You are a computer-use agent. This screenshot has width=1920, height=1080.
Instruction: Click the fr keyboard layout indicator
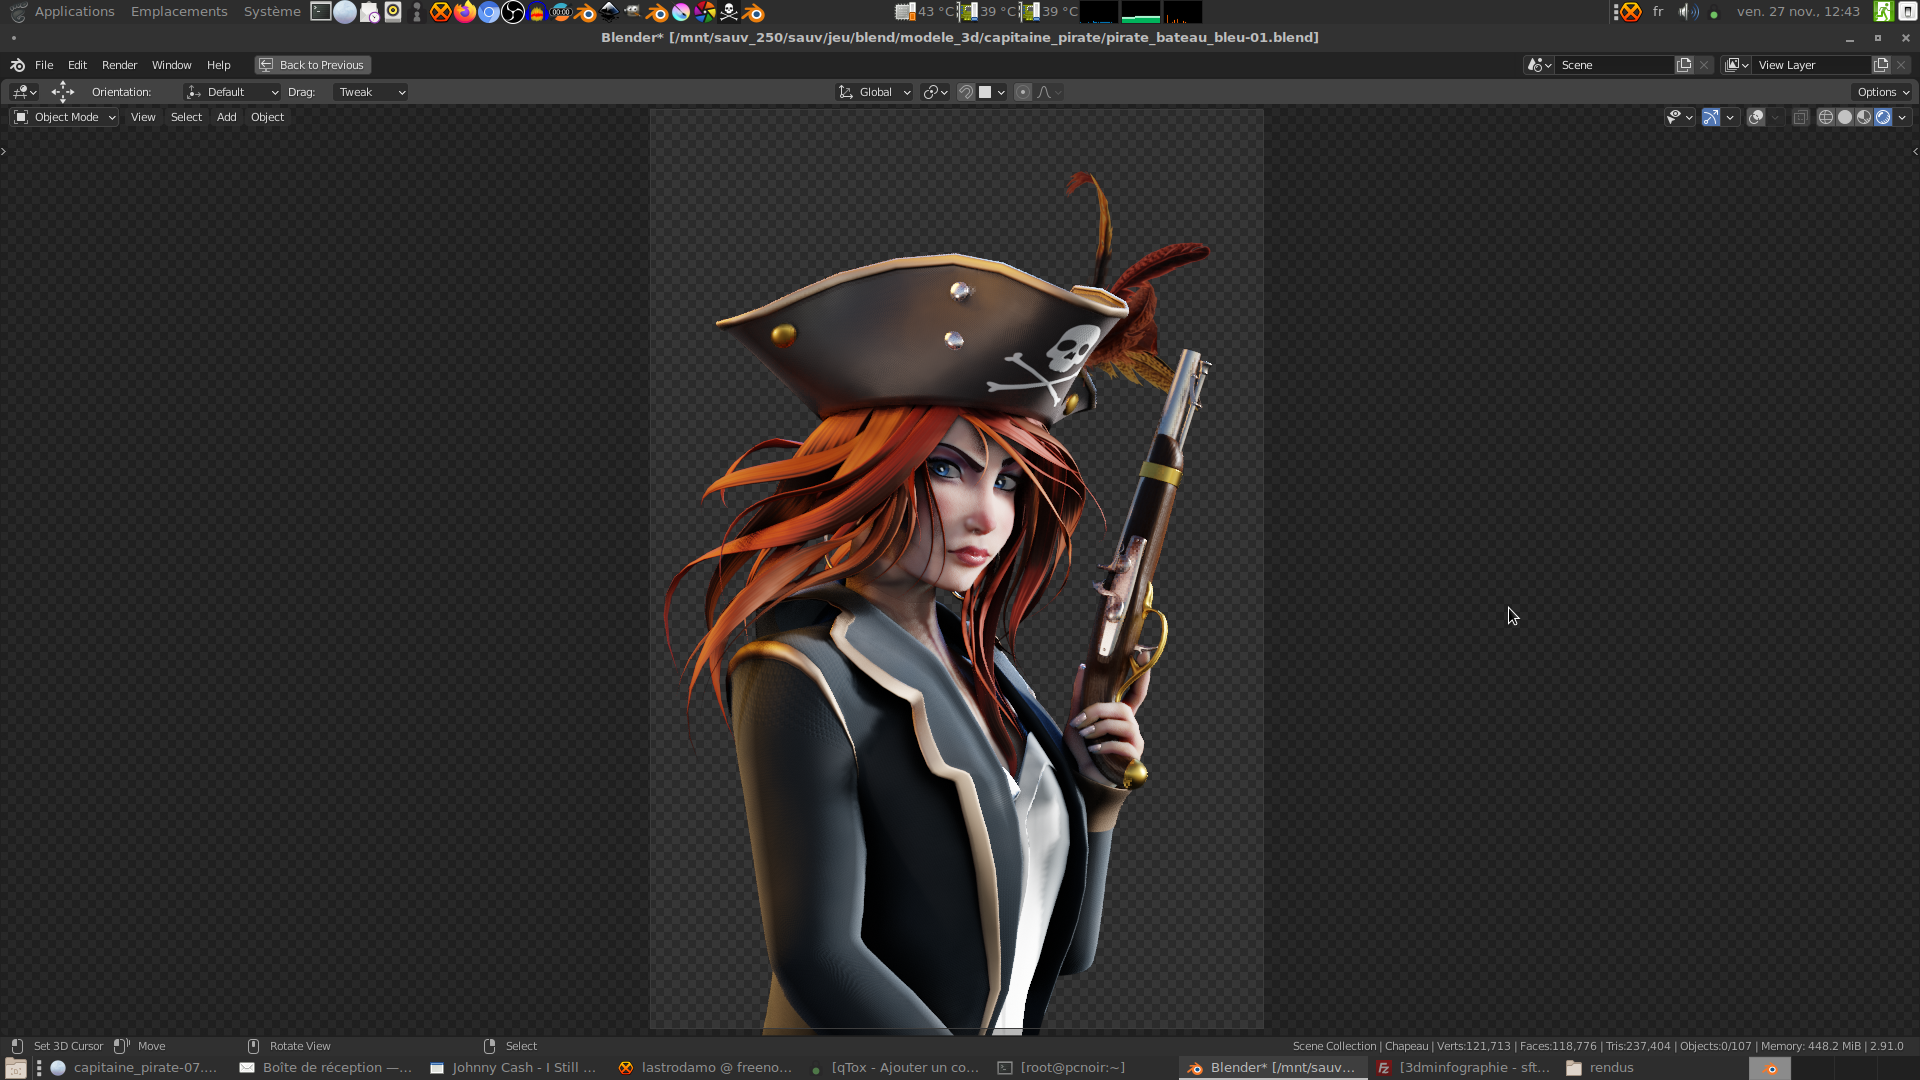1658,12
